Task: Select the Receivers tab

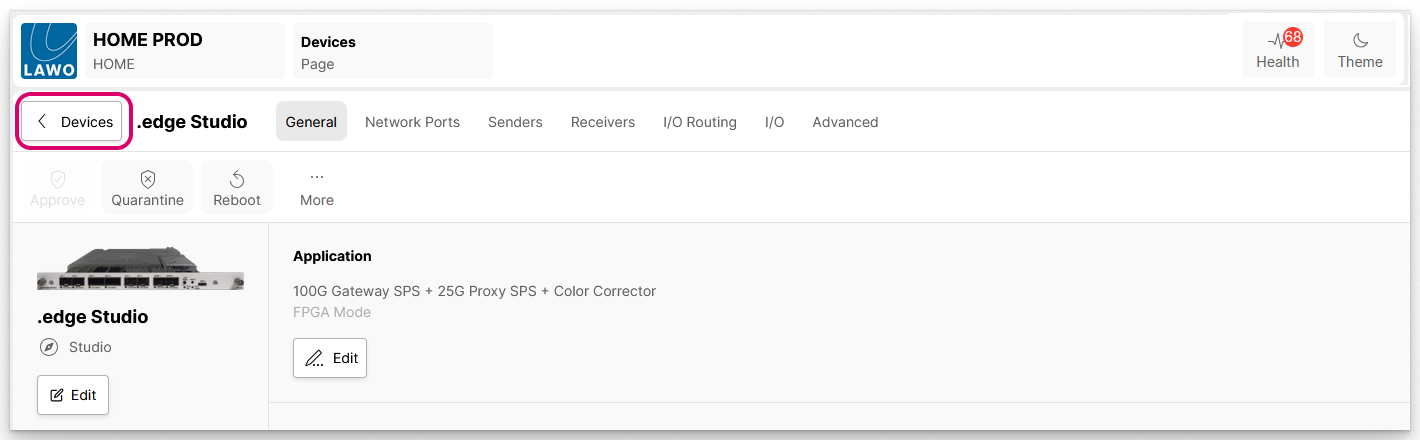Action: (x=602, y=122)
